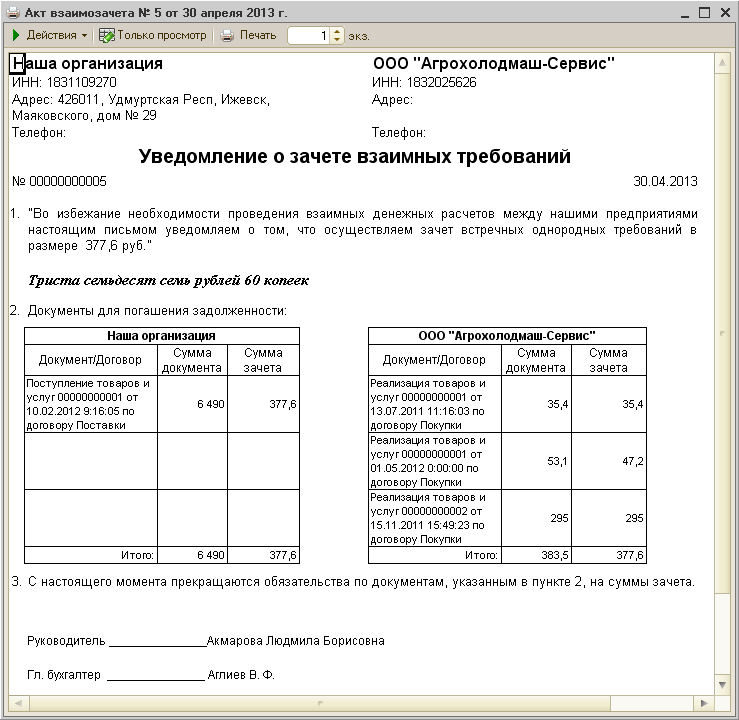This screenshot has height=720, width=739.
Task: Click the Адрес: 426011, Удмуртская Респ line
Action: pyautogui.click(x=140, y=100)
